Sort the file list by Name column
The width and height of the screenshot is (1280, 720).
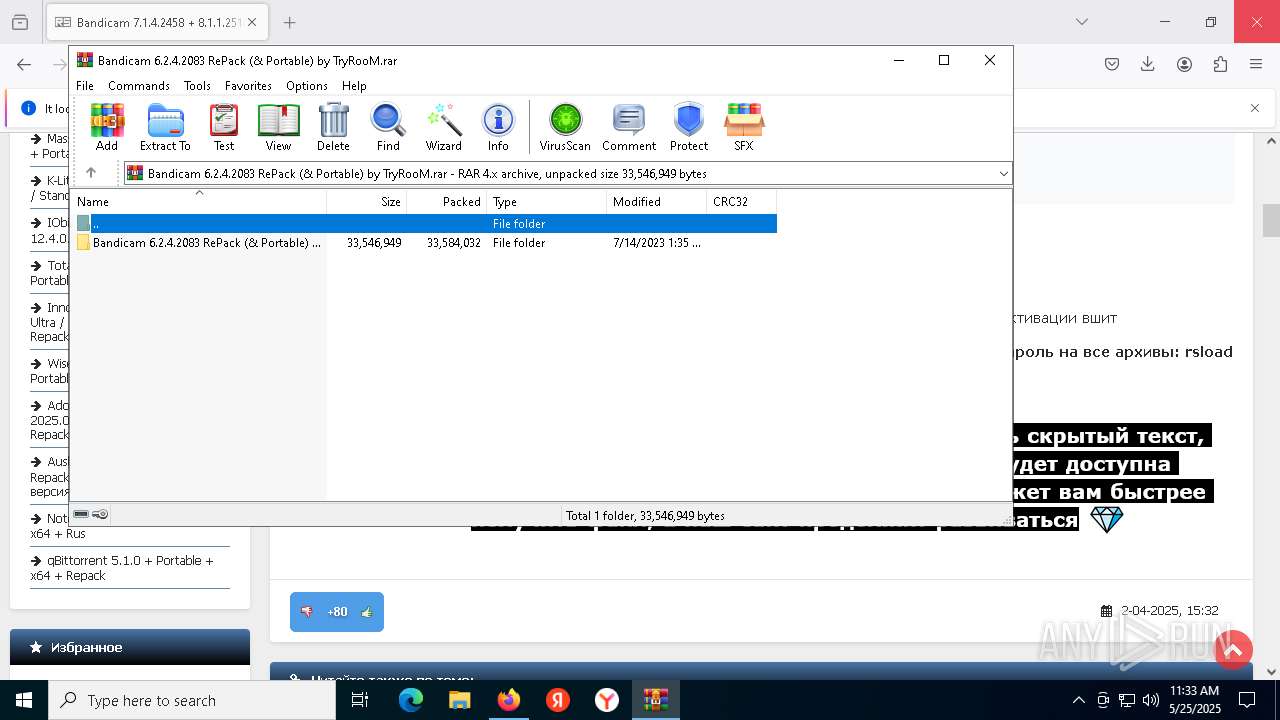pos(199,201)
